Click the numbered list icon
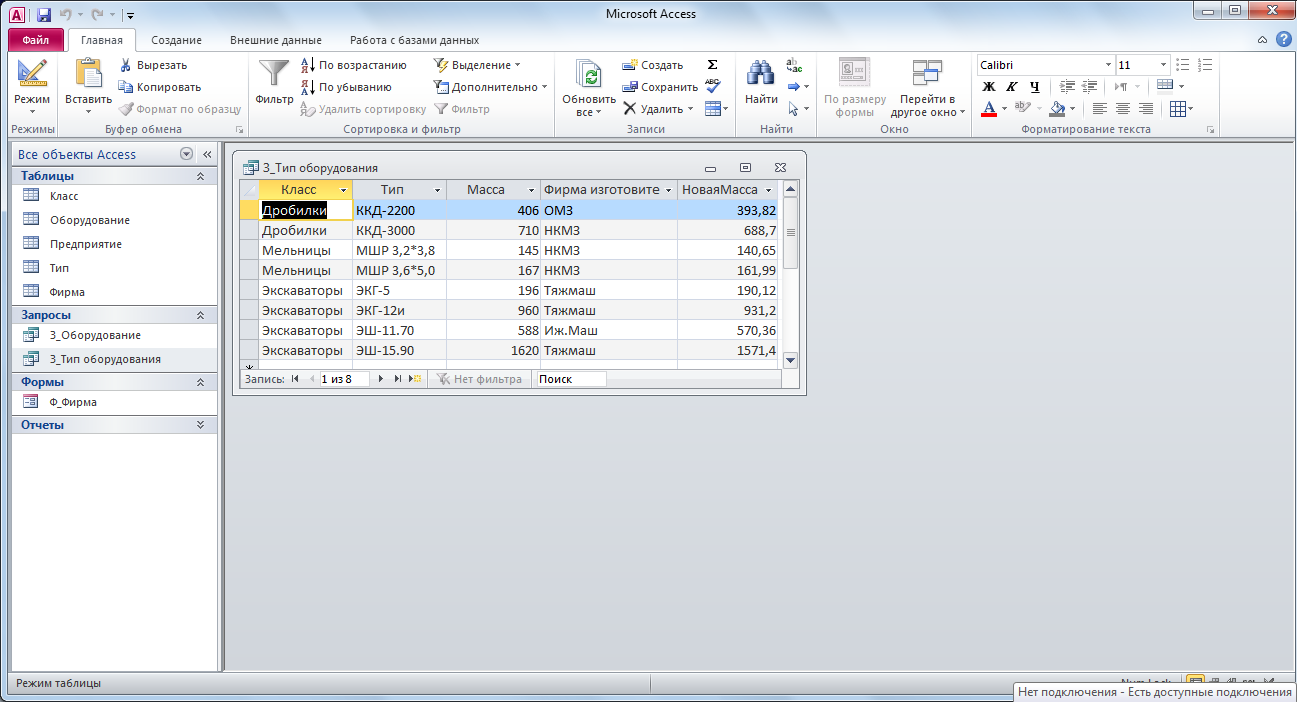This screenshot has height=702, width=1297. point(1205,65)
